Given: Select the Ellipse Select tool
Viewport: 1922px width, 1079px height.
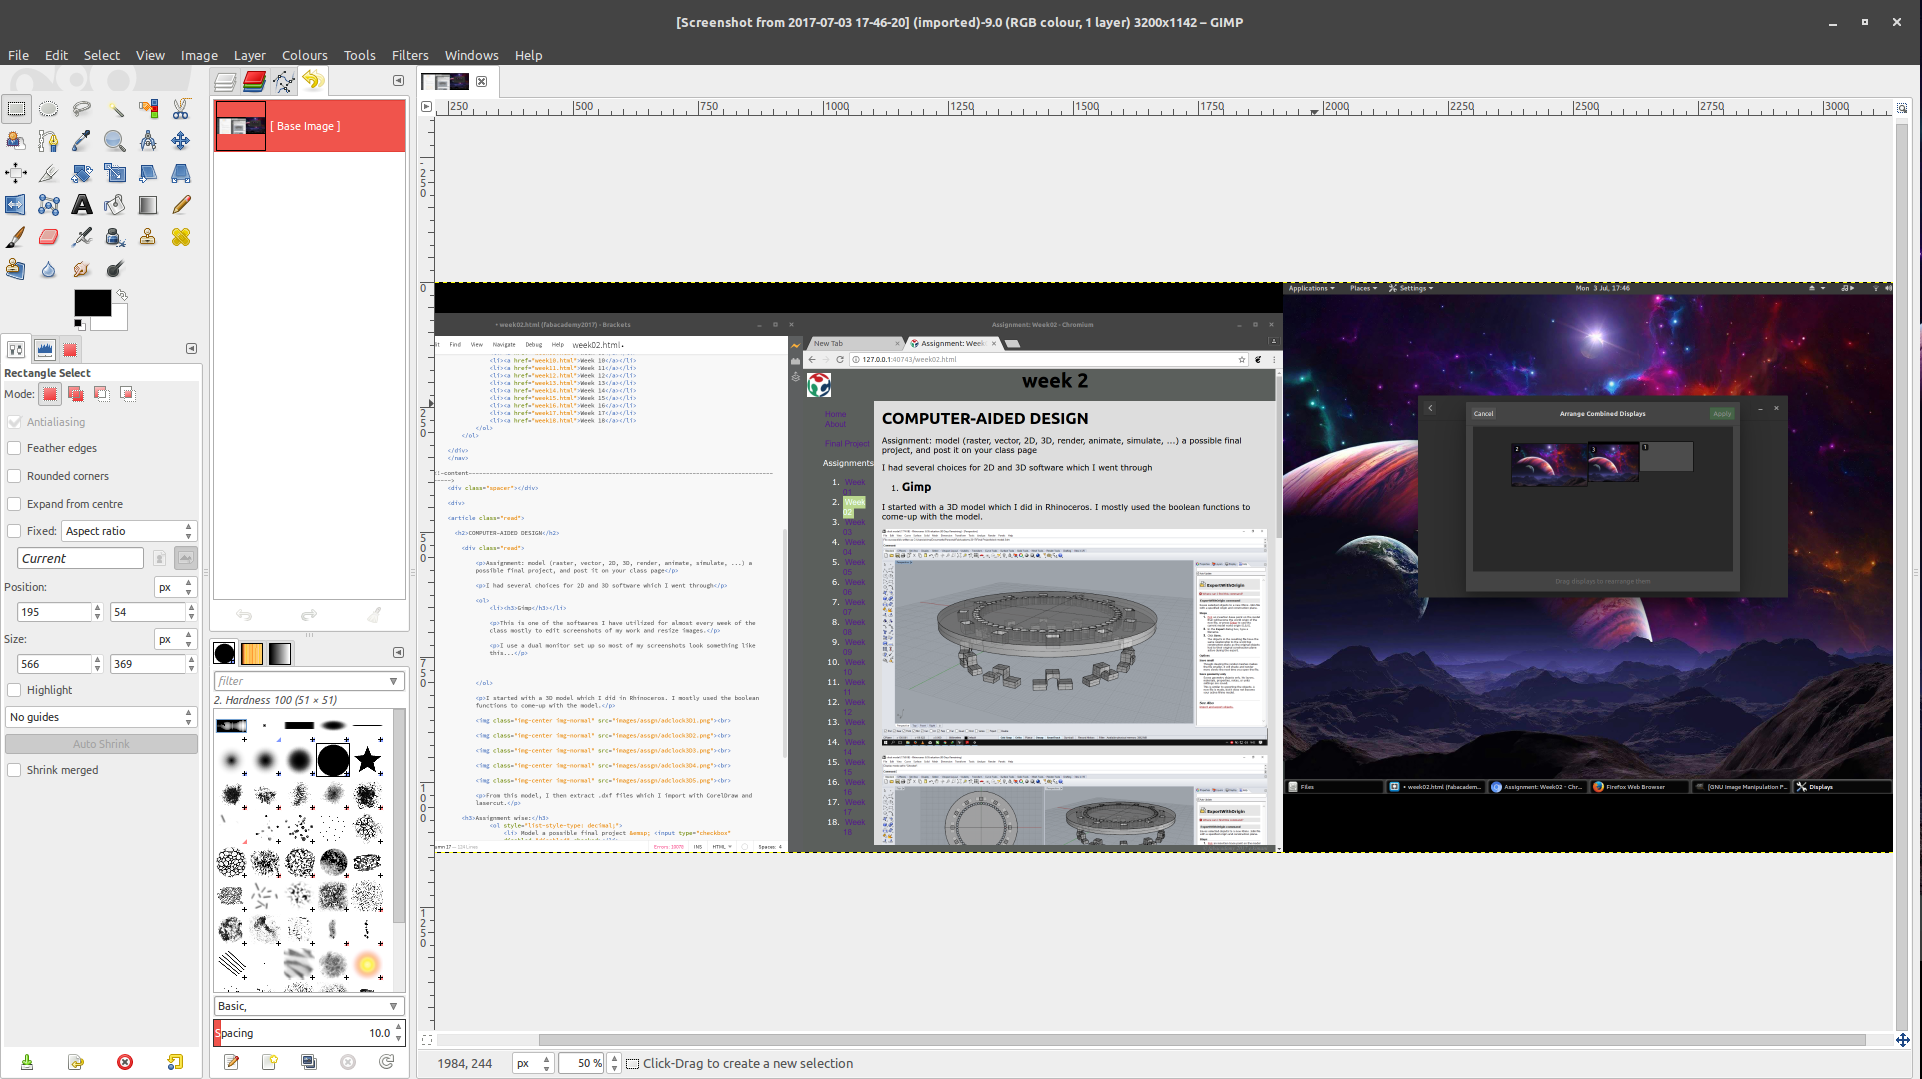Looking at the screenshot, I should pos(49,109).
